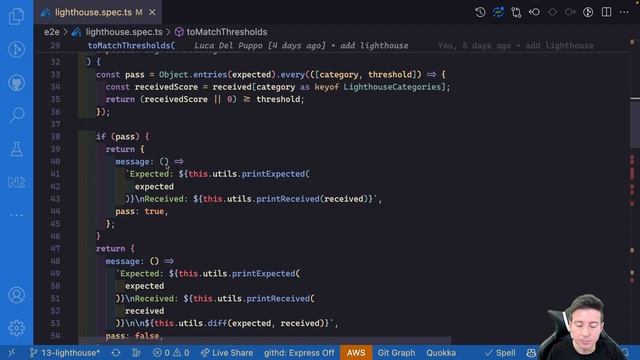Click Quokka in the status bar
The height and width of the screenshot is (360, 640).
coord(441,353)
